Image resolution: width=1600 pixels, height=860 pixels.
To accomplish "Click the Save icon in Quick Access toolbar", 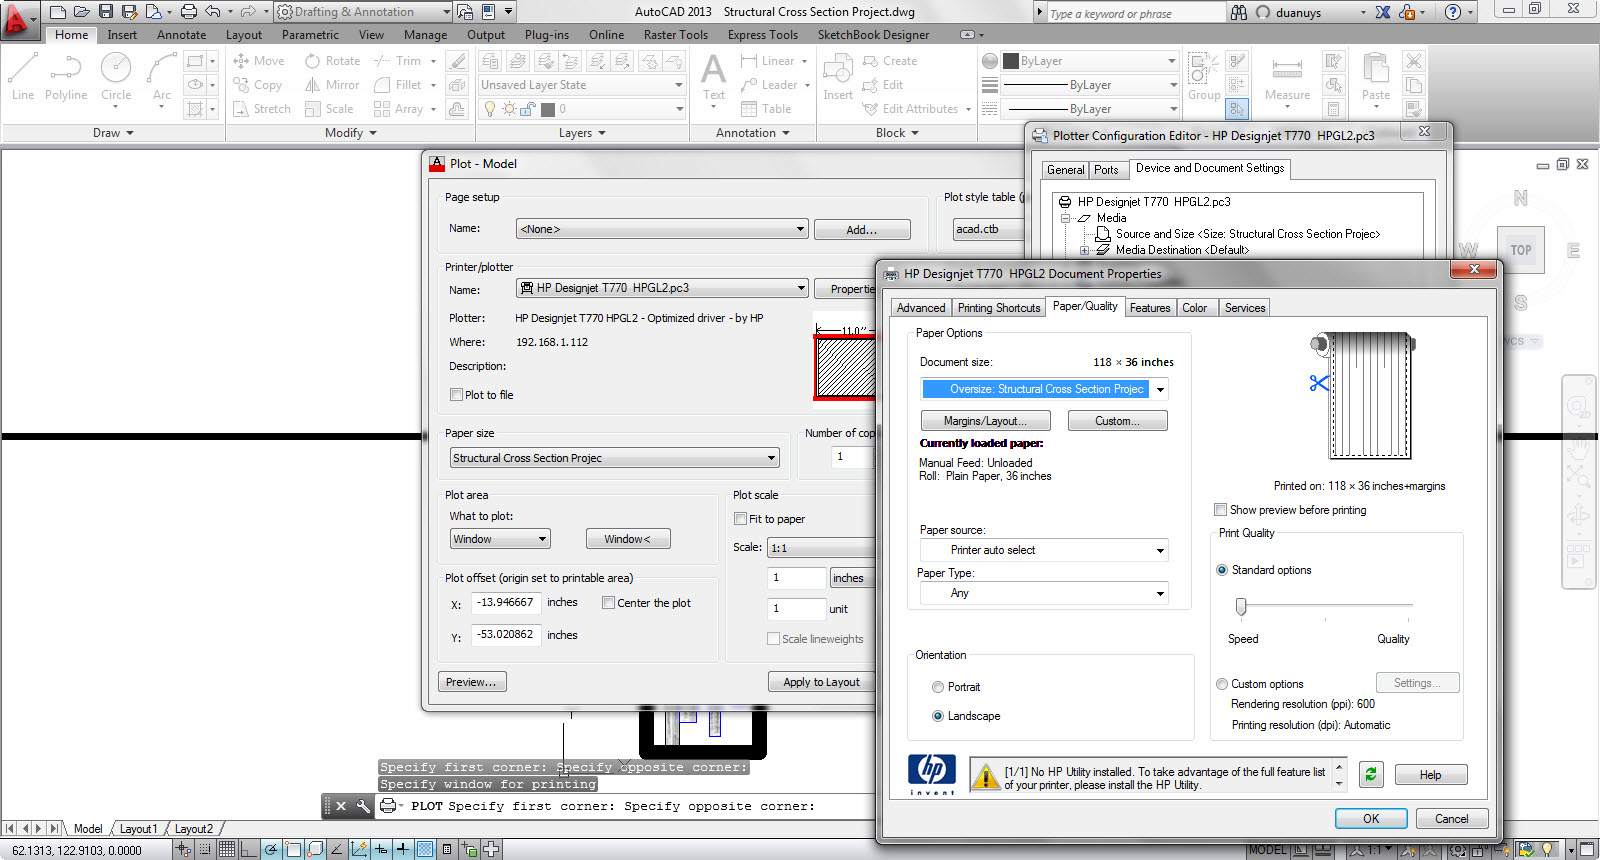I will 105,12.
